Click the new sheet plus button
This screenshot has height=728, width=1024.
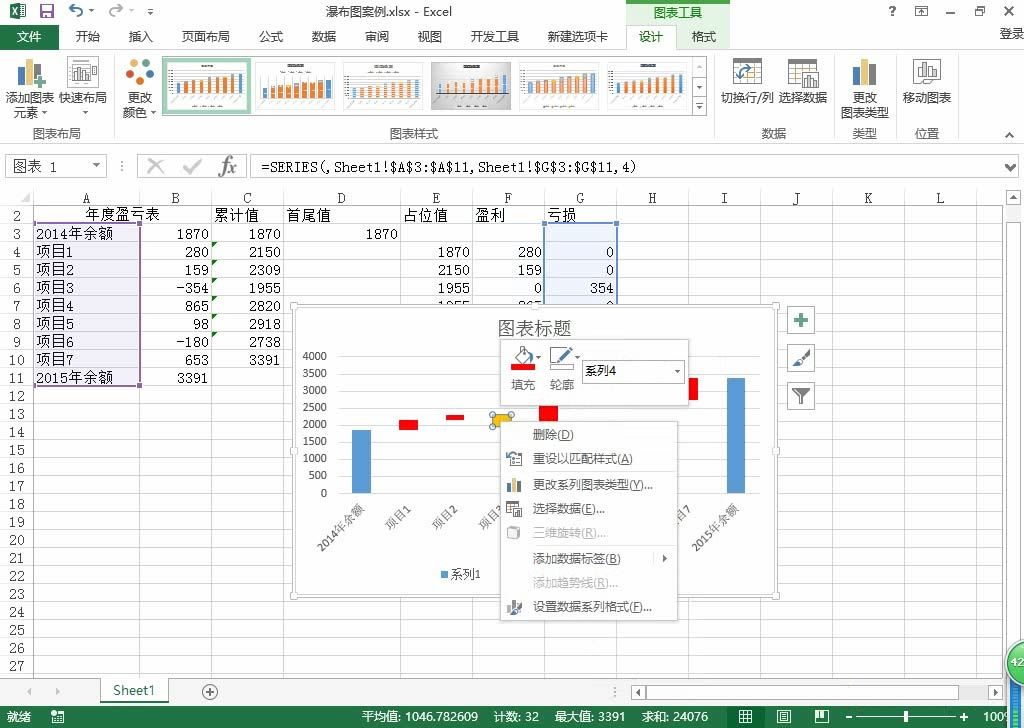point(210,692)
